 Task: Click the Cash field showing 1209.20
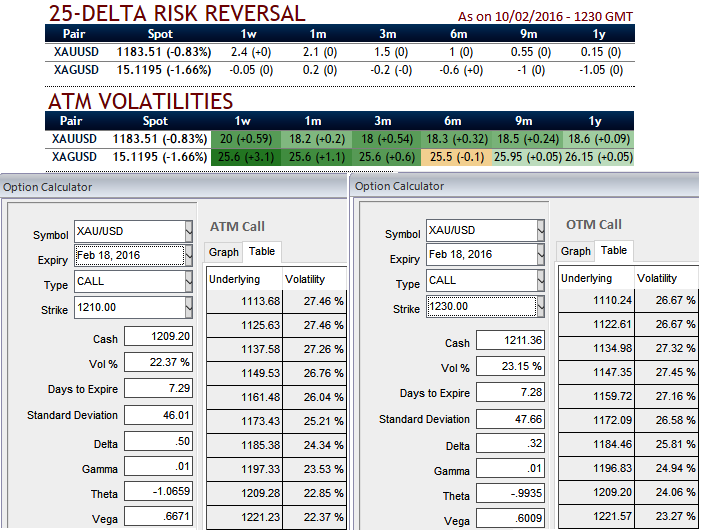[x=158, y=337]
